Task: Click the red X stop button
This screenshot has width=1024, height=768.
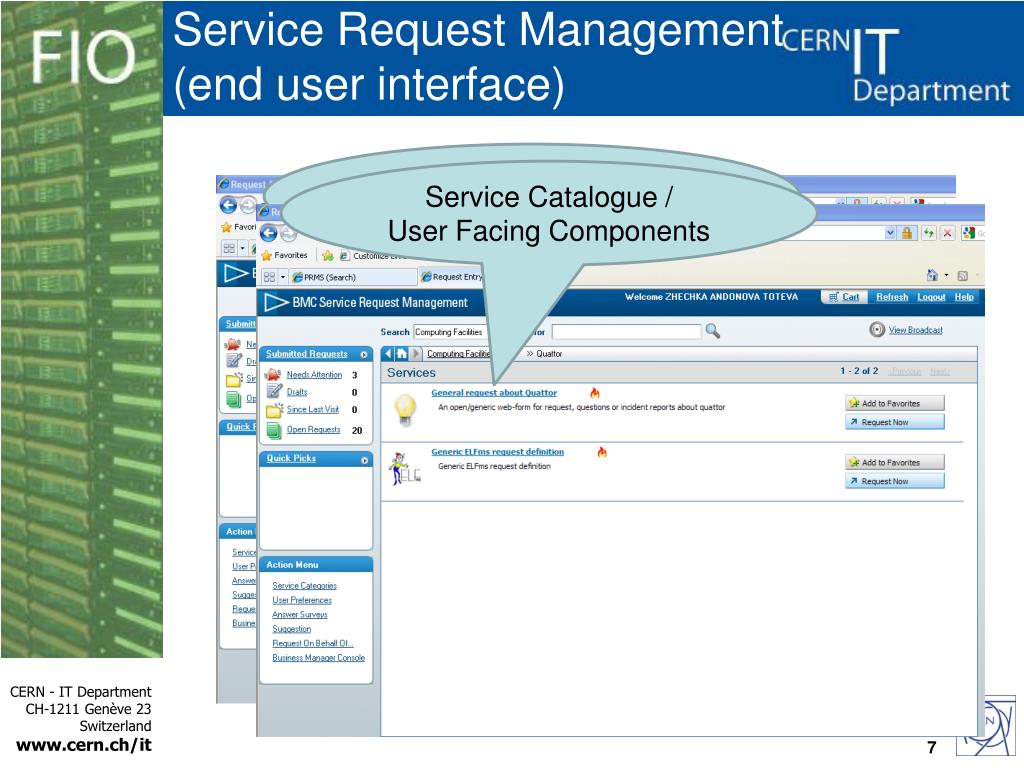Action: [948, 232]
